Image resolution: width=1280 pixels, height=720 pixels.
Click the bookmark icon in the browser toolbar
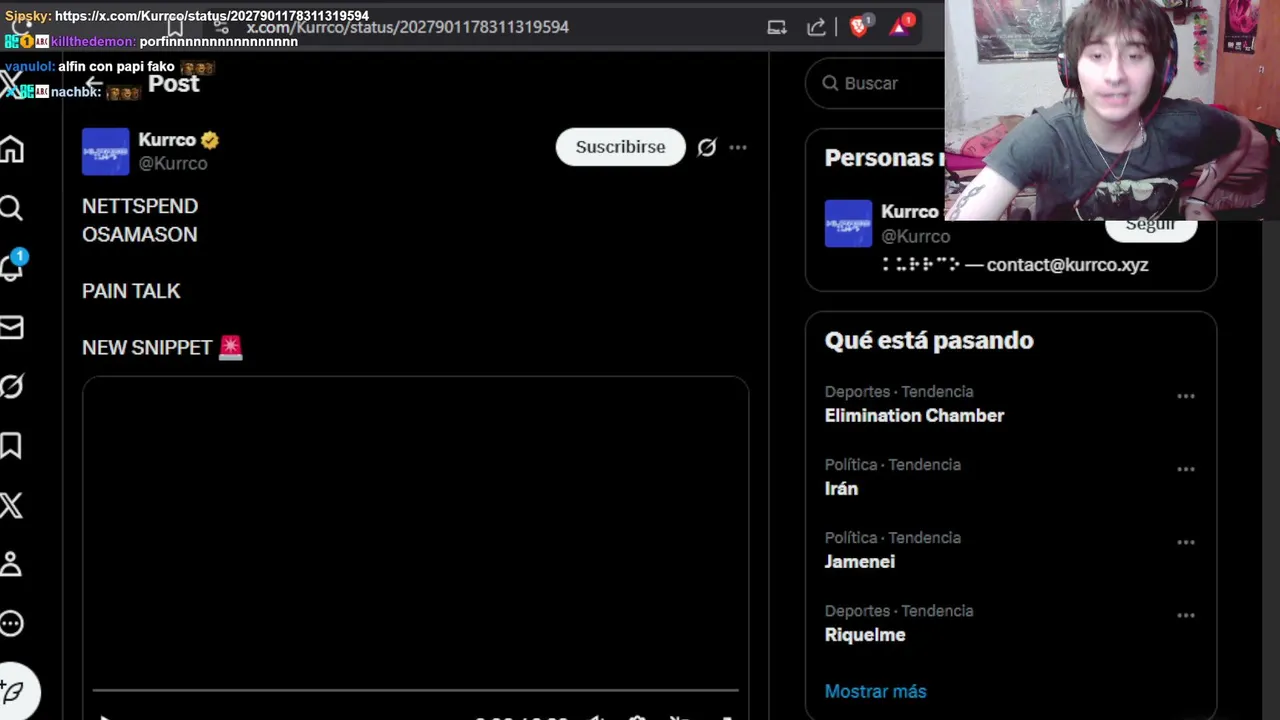pos(176,27)
